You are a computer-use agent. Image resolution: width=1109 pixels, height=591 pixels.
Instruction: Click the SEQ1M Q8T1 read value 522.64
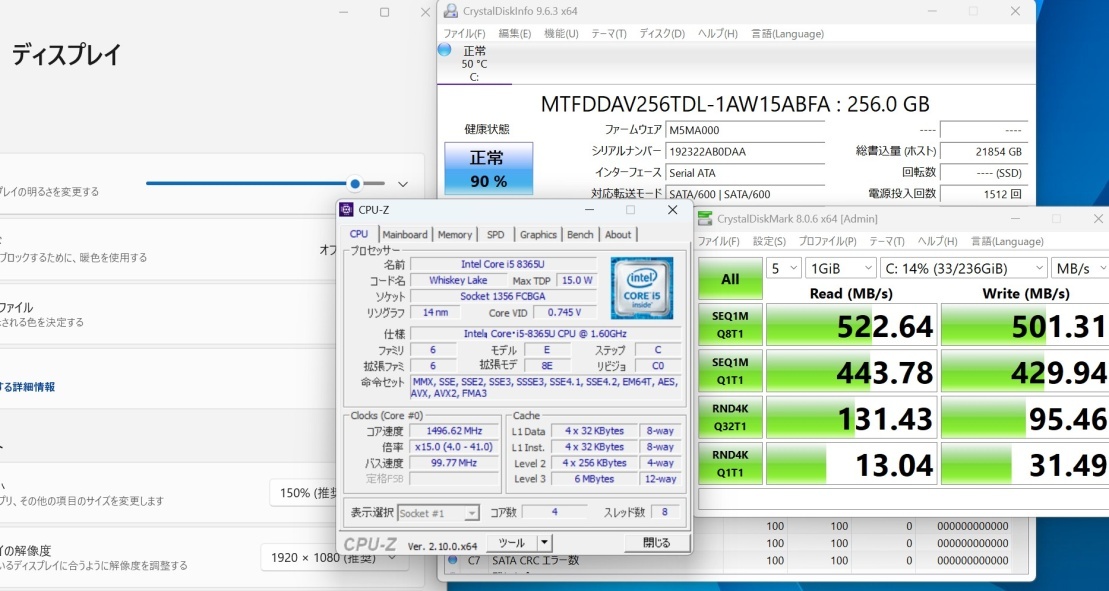coord(852,325)
